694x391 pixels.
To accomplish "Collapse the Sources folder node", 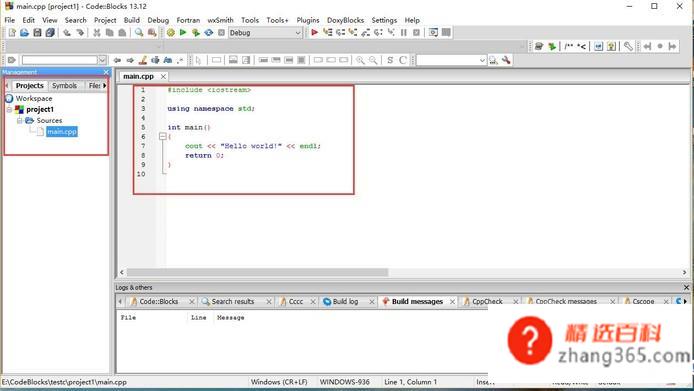I will coord(19,120).
